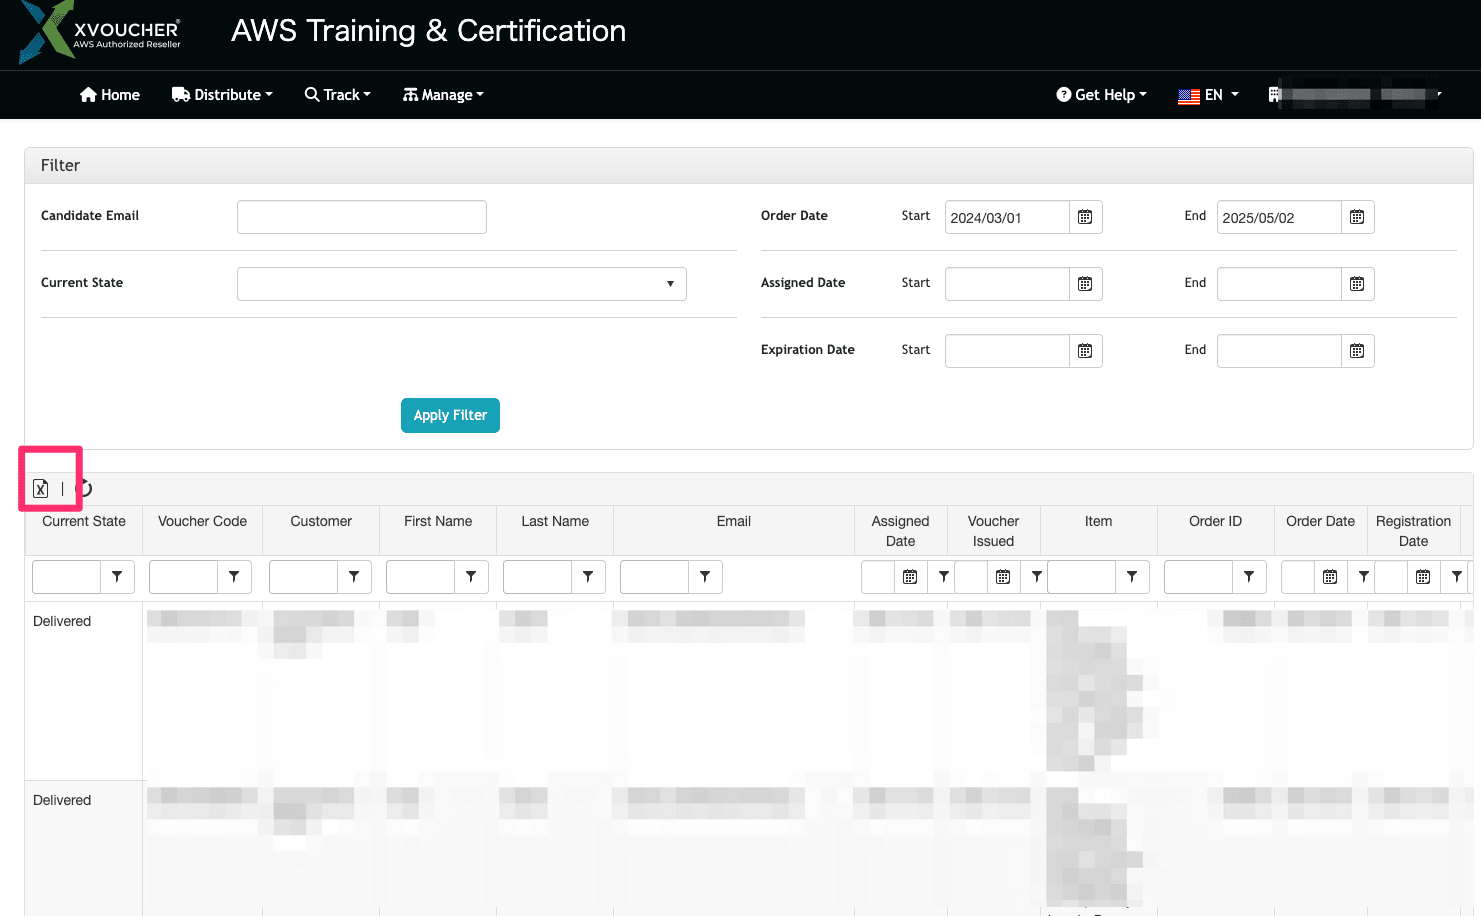Click the refresh grid icon
Screen dimensions: 1481x916
(85, 488)
